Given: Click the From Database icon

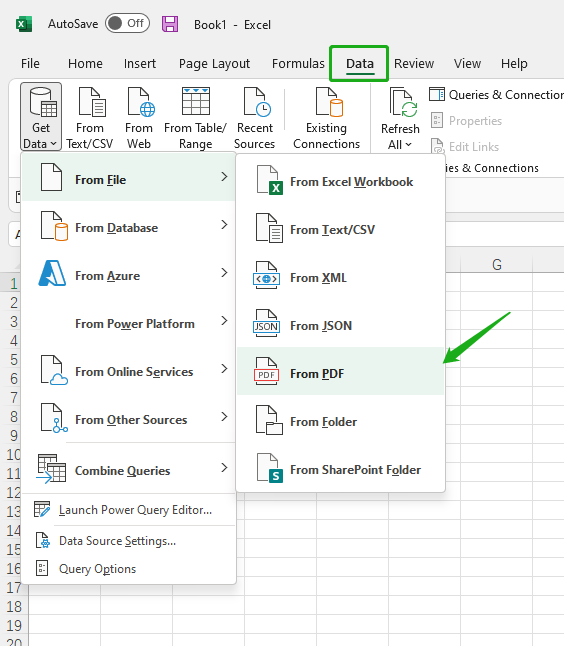Looking at the screenshot, I should [54, 225].
